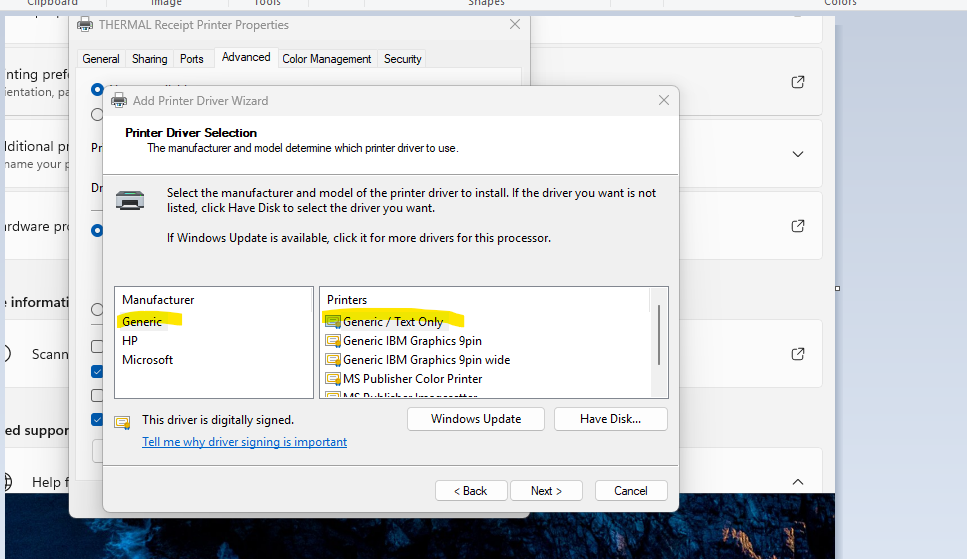Proceed with the Next button
The height and width of the screenshot is (559, 967).
[x=546, y=491]
